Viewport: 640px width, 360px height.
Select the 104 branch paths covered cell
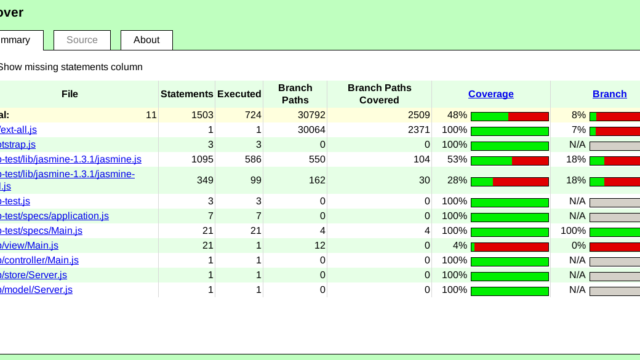point(379,159)
